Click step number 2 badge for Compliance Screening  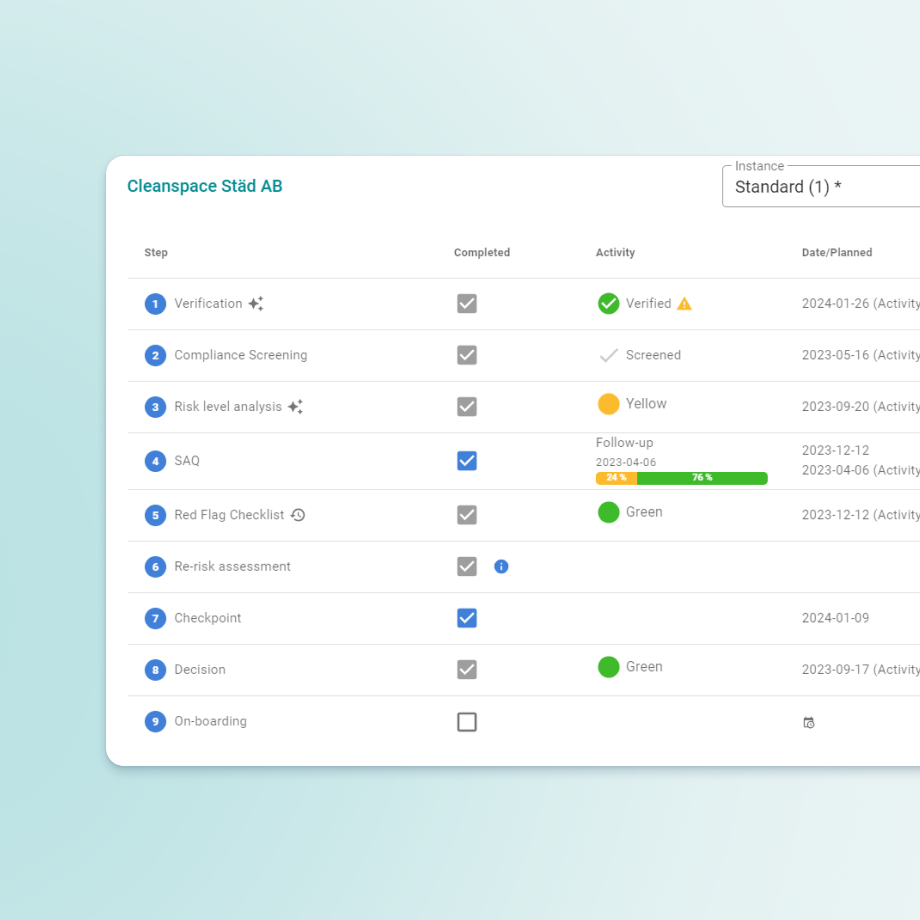pos(155,356)
